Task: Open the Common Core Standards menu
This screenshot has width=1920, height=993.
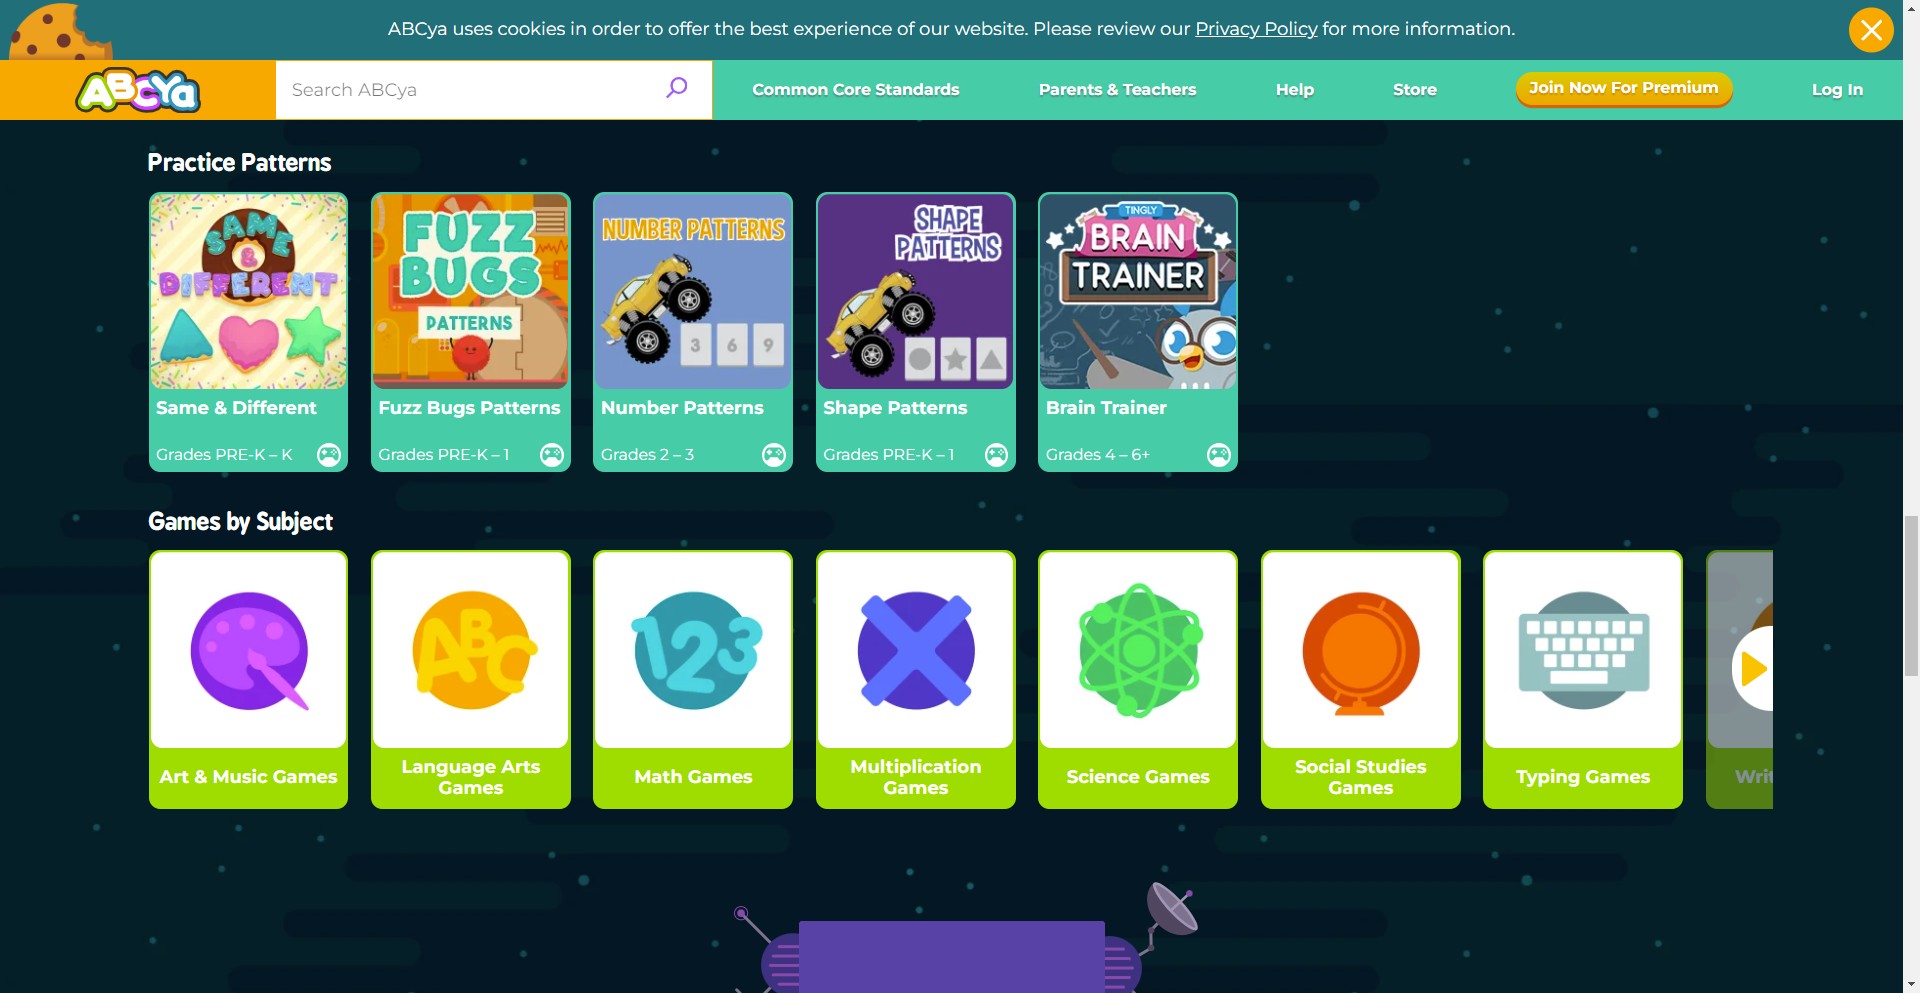Action: tap(855, 90)
